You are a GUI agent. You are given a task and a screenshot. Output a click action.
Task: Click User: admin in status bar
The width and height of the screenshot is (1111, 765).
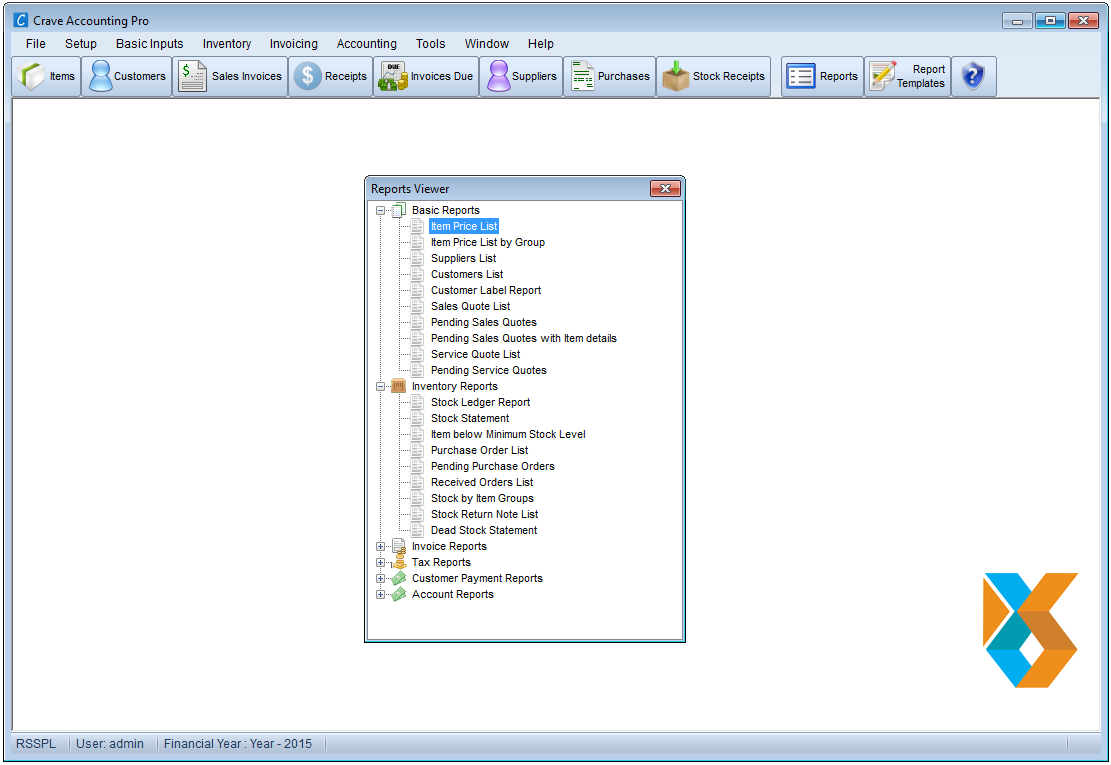(x=110, y=744)
